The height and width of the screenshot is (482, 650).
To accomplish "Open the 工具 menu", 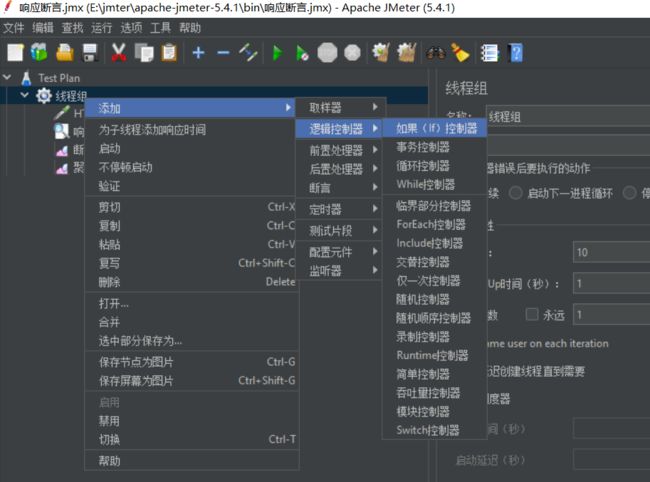I will point(160,28).
